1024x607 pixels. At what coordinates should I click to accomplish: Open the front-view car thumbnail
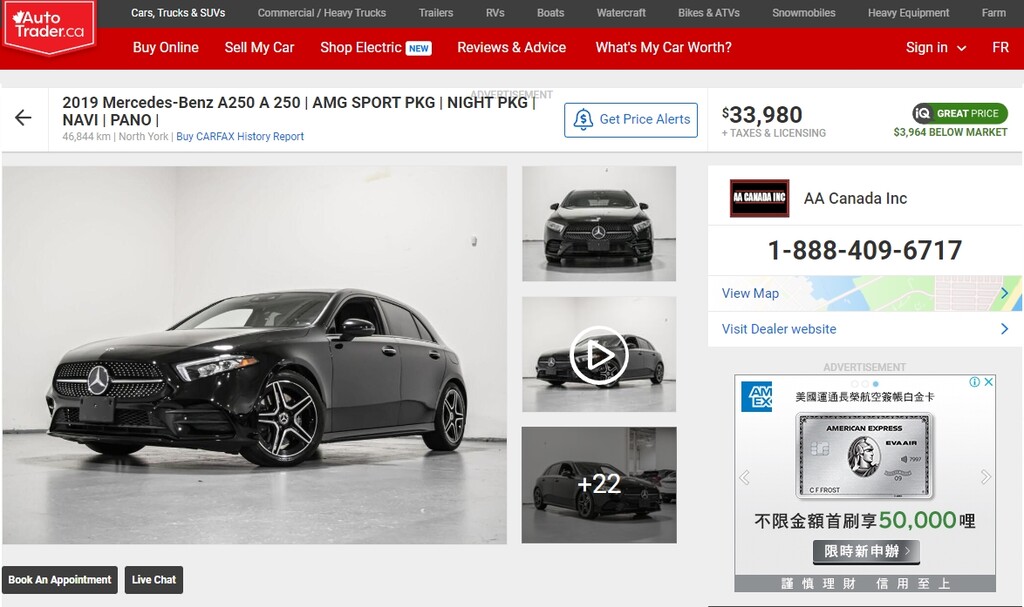(599, 223)
